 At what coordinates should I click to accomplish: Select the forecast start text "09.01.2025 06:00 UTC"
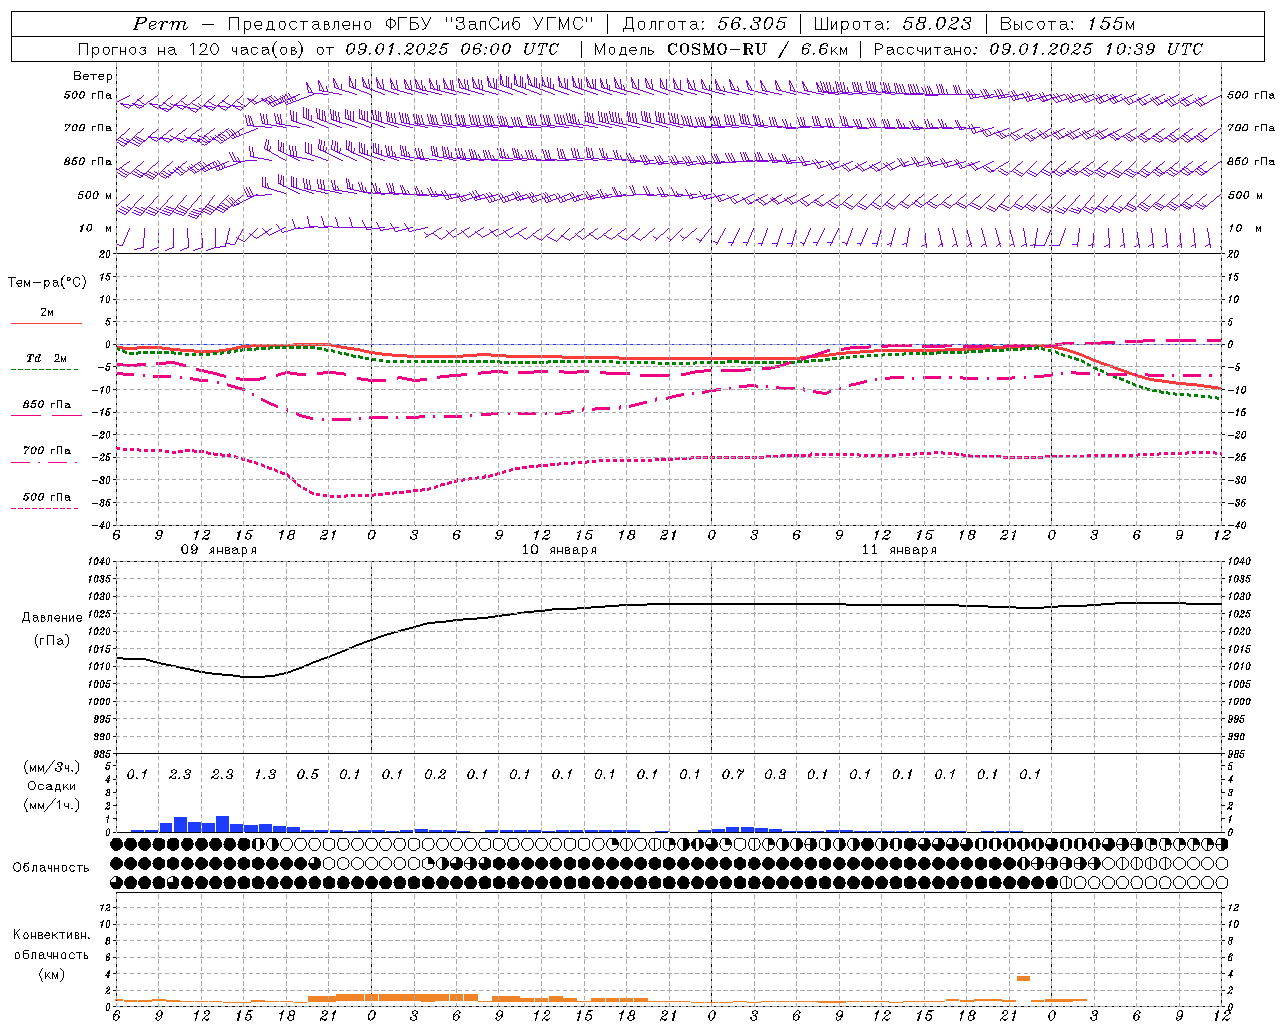(451, 49)
